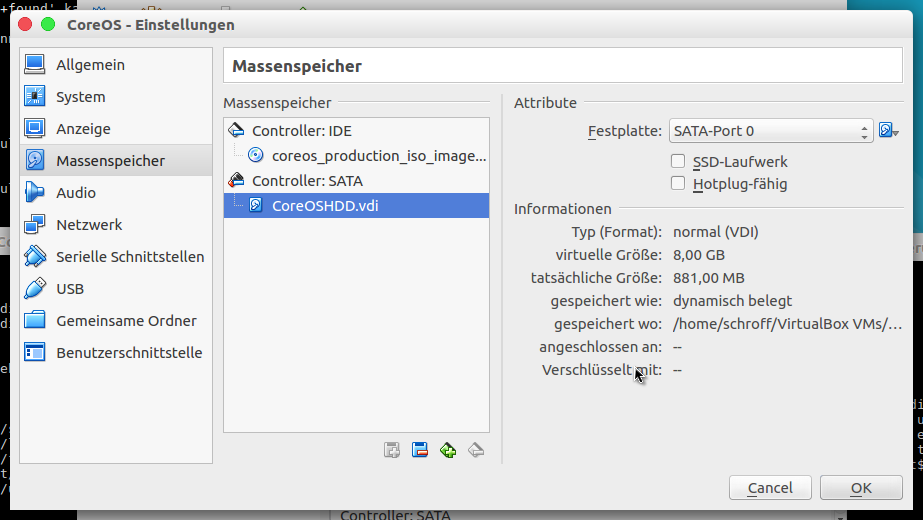Click the '/home/schroff/VirtualBox VMs/…' path

pyautogui.click(x=787, y=324)
